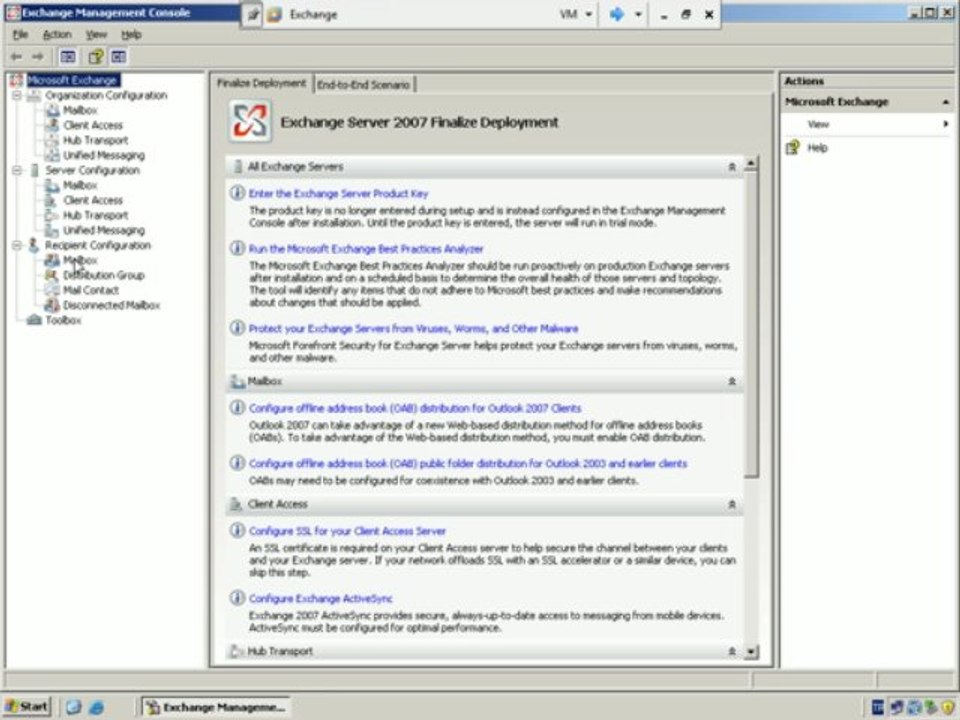Image resolution: width=960 pixels, height=720 pixels.
Task: Click the Distribution Group icon
Action: [x=53, y=275]
